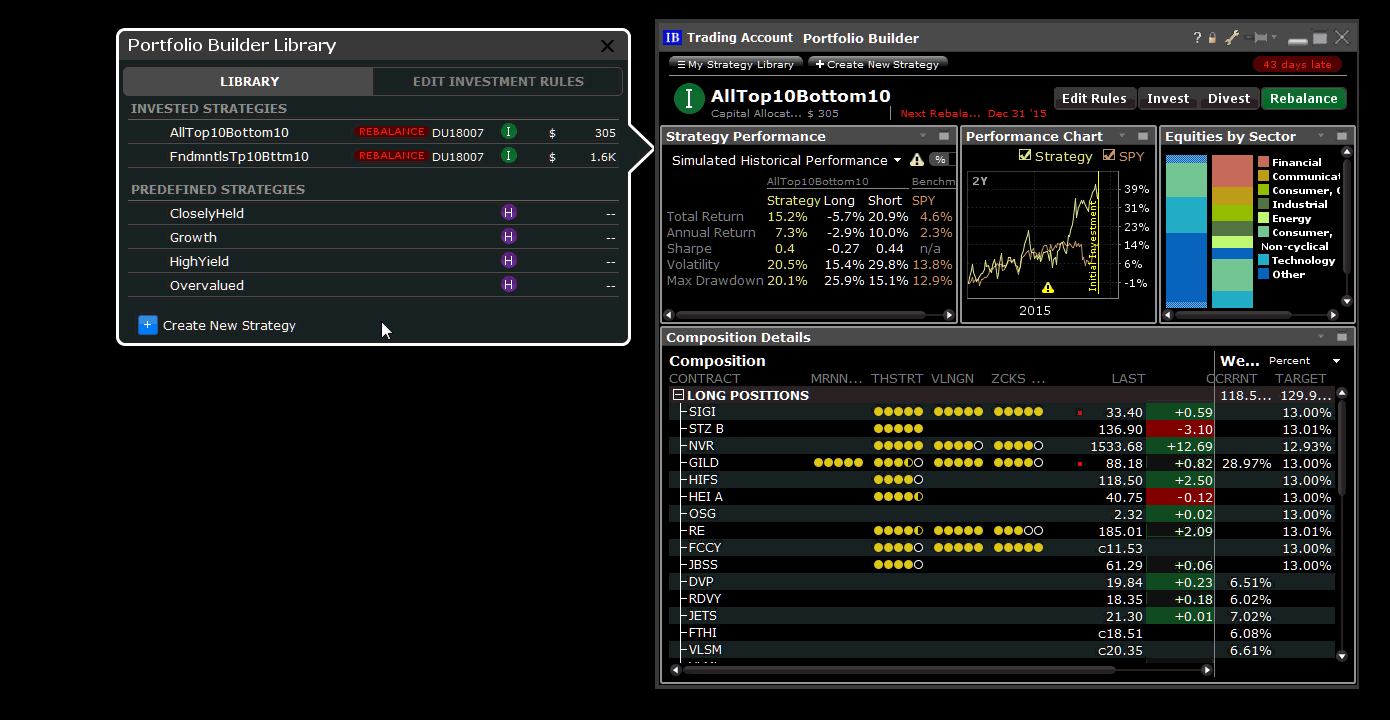Viewport: 1390px width, 720px height.
Task: Click the green I icon beside AllTop10Bottom10
Action: 508,131
